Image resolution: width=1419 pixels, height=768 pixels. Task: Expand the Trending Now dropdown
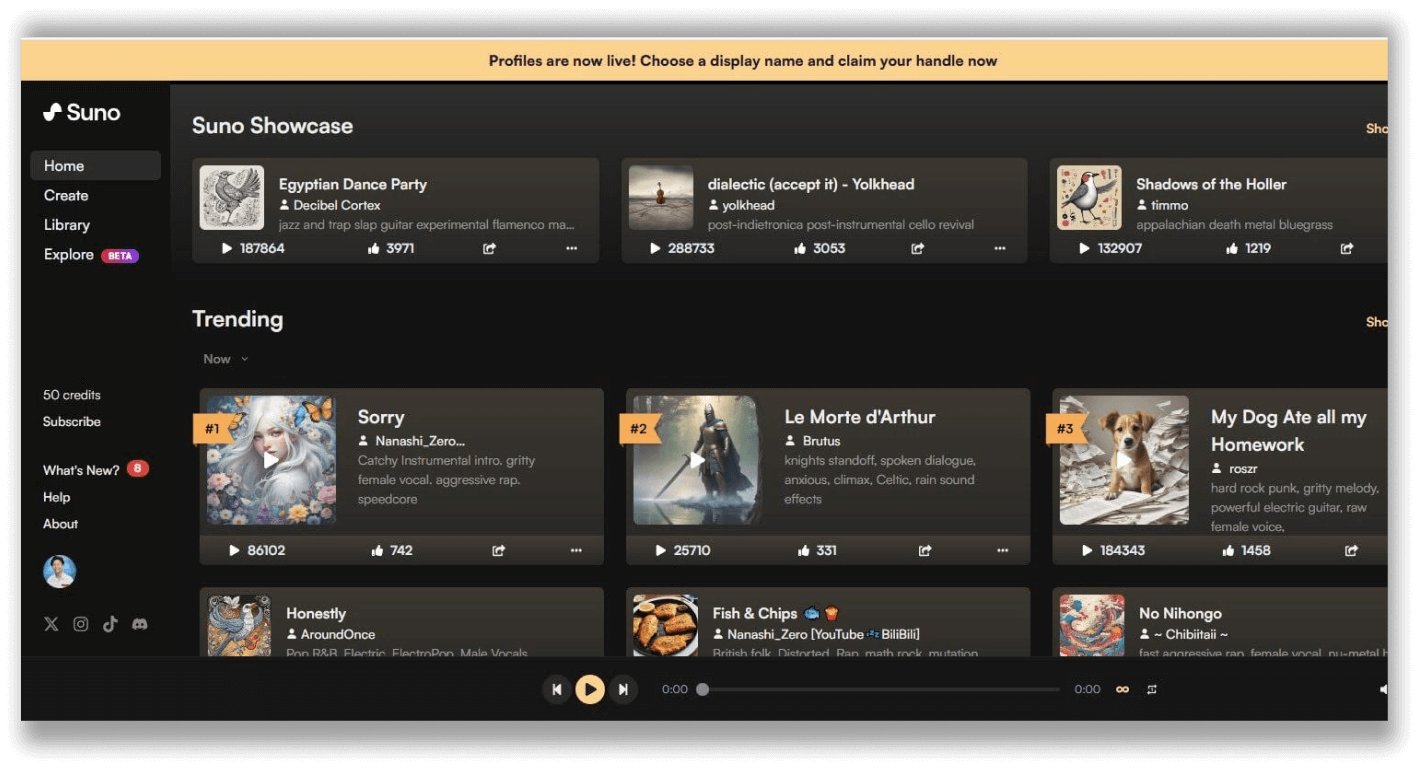point(226,359)
